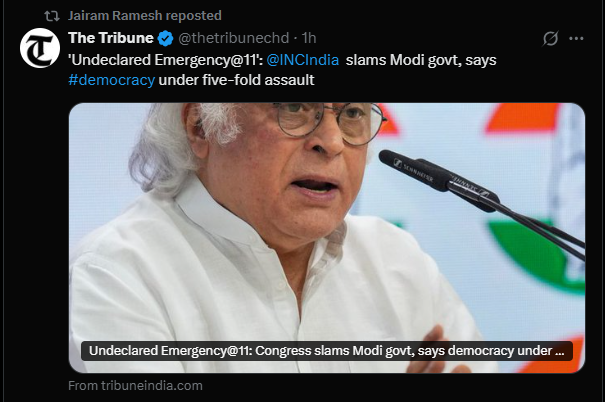Click the word 'reposted' in the header

click(x=192, y=16)
